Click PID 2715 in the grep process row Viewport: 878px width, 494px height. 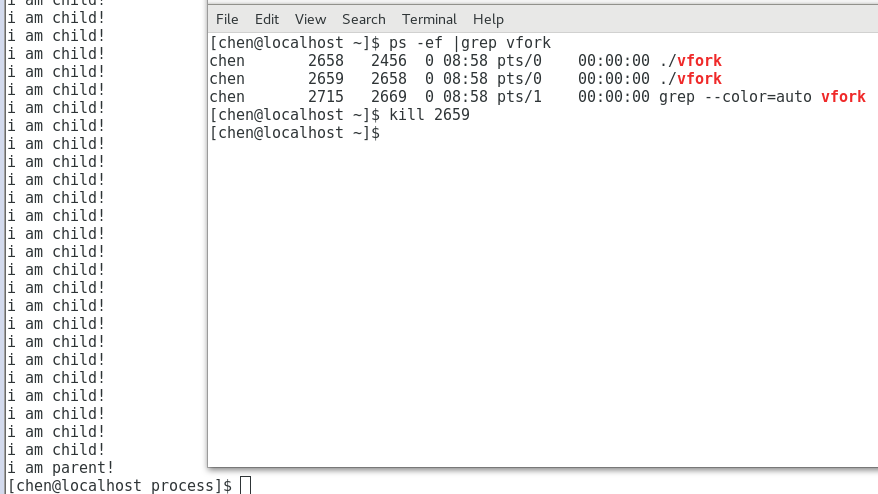[x=326, y=97]
